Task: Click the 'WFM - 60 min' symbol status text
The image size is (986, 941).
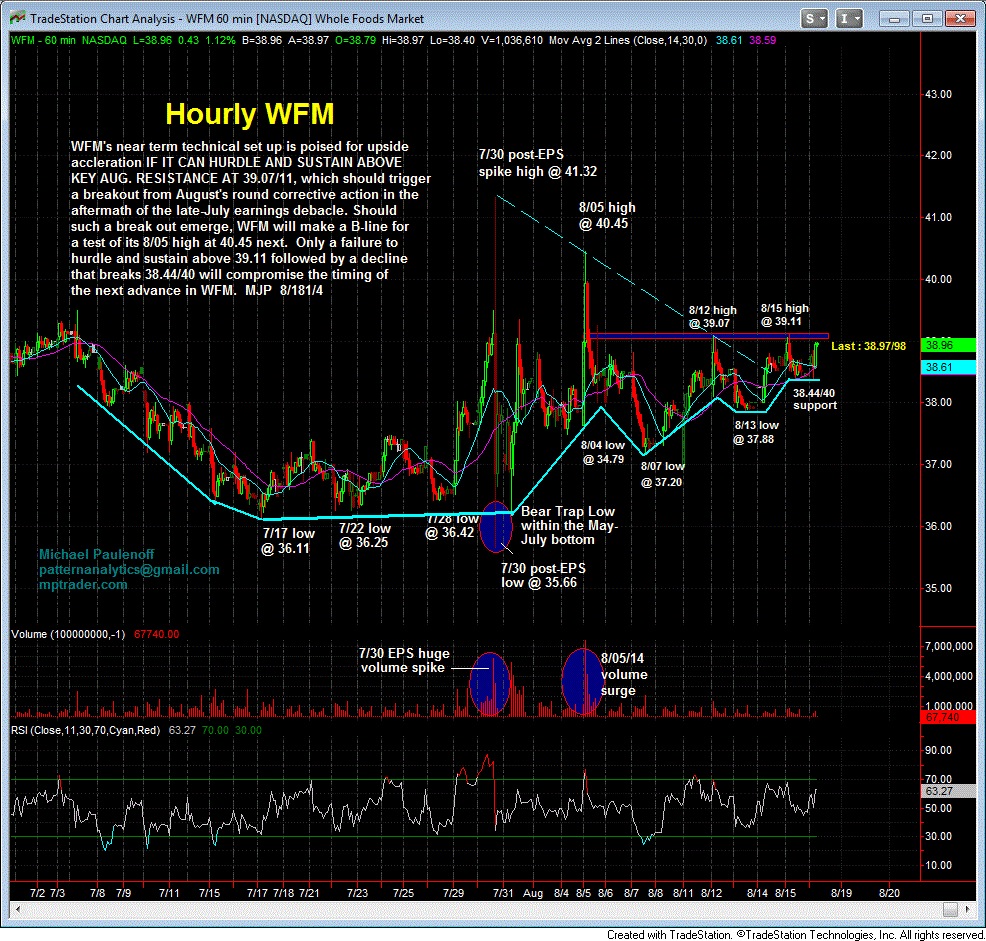Action: click(43, 40)
